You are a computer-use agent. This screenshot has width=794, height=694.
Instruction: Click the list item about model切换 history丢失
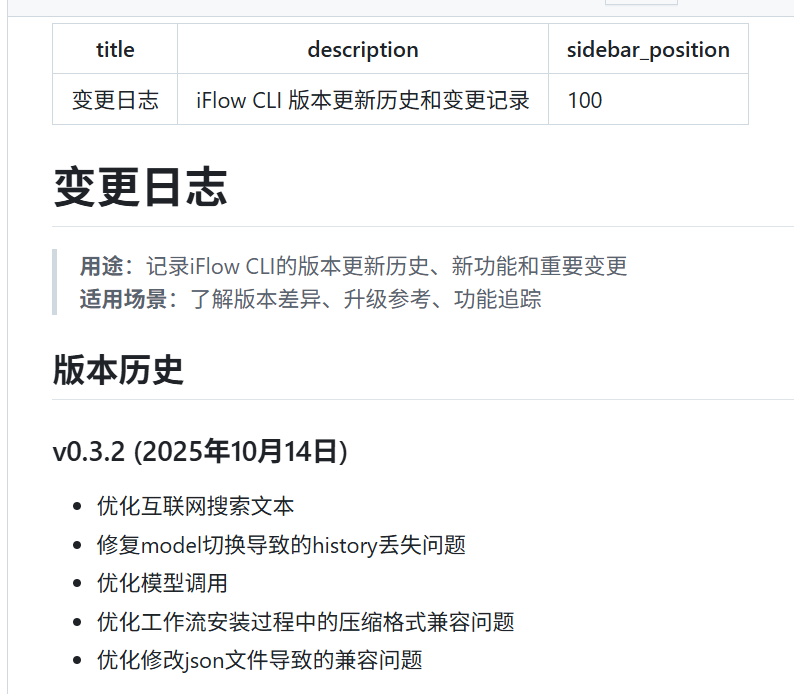click(x=281, y=545)
